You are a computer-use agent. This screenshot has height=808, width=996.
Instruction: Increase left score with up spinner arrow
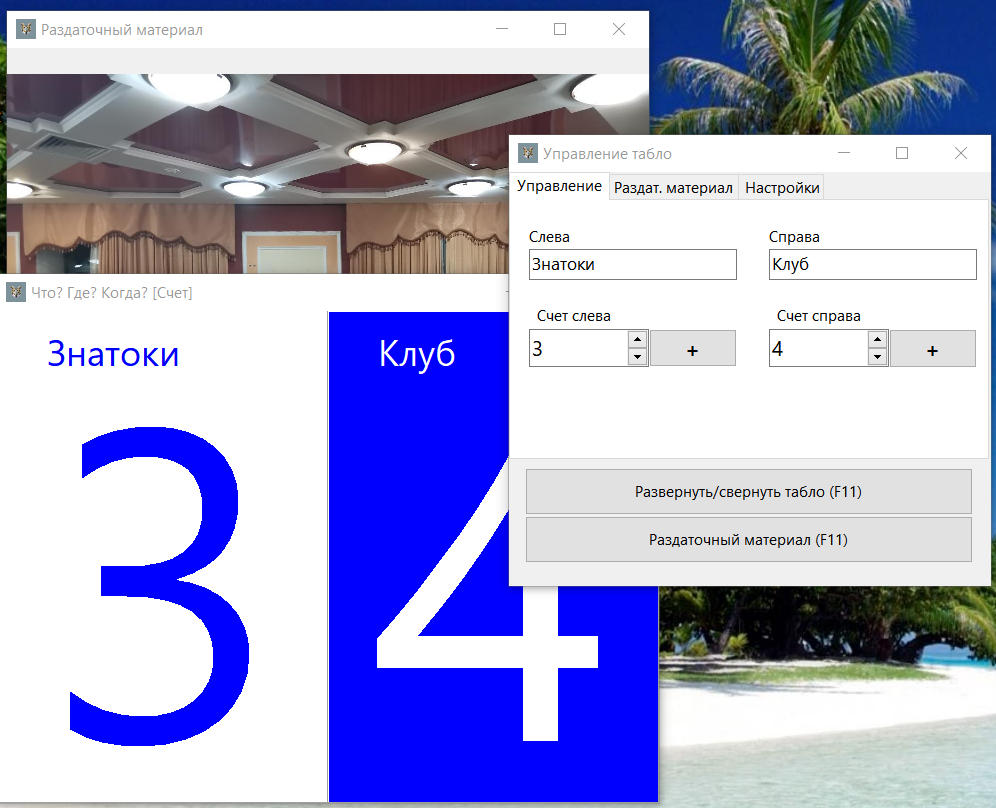pos(637,339)
